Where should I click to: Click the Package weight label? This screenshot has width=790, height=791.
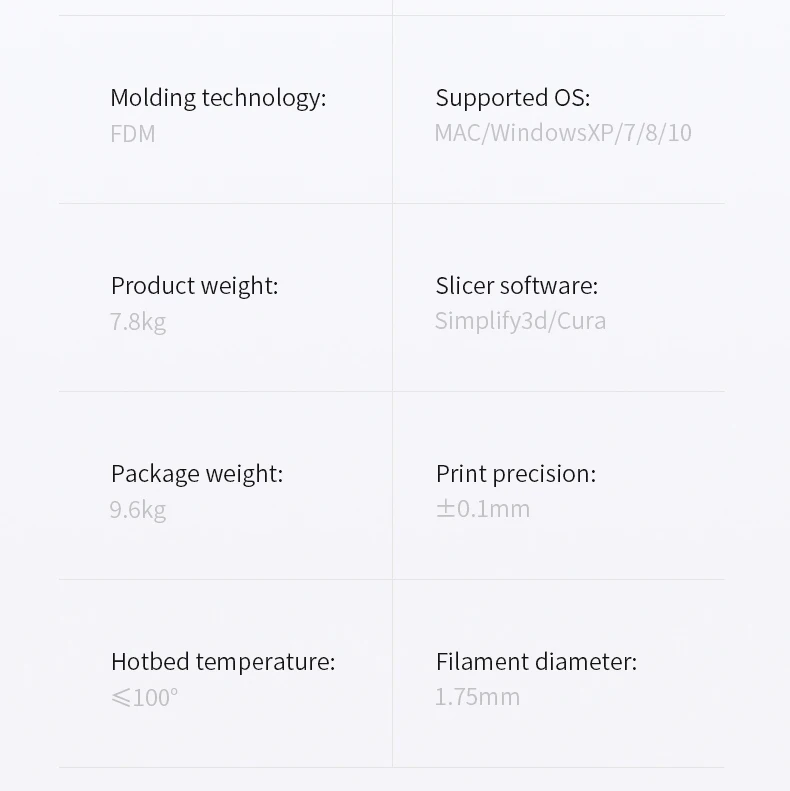[197, 474]
